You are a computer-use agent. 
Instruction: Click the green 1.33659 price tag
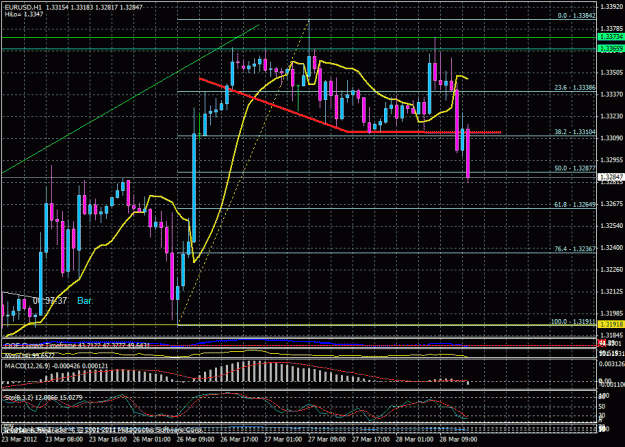[x=611, y=49]
